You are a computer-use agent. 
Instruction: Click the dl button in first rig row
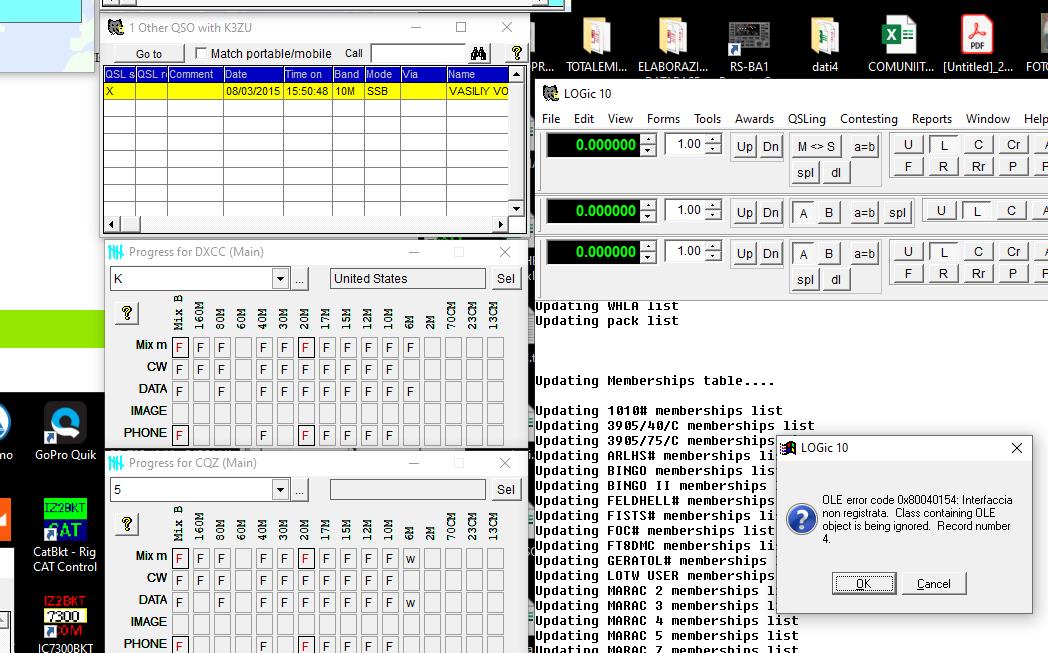point(835,172)
